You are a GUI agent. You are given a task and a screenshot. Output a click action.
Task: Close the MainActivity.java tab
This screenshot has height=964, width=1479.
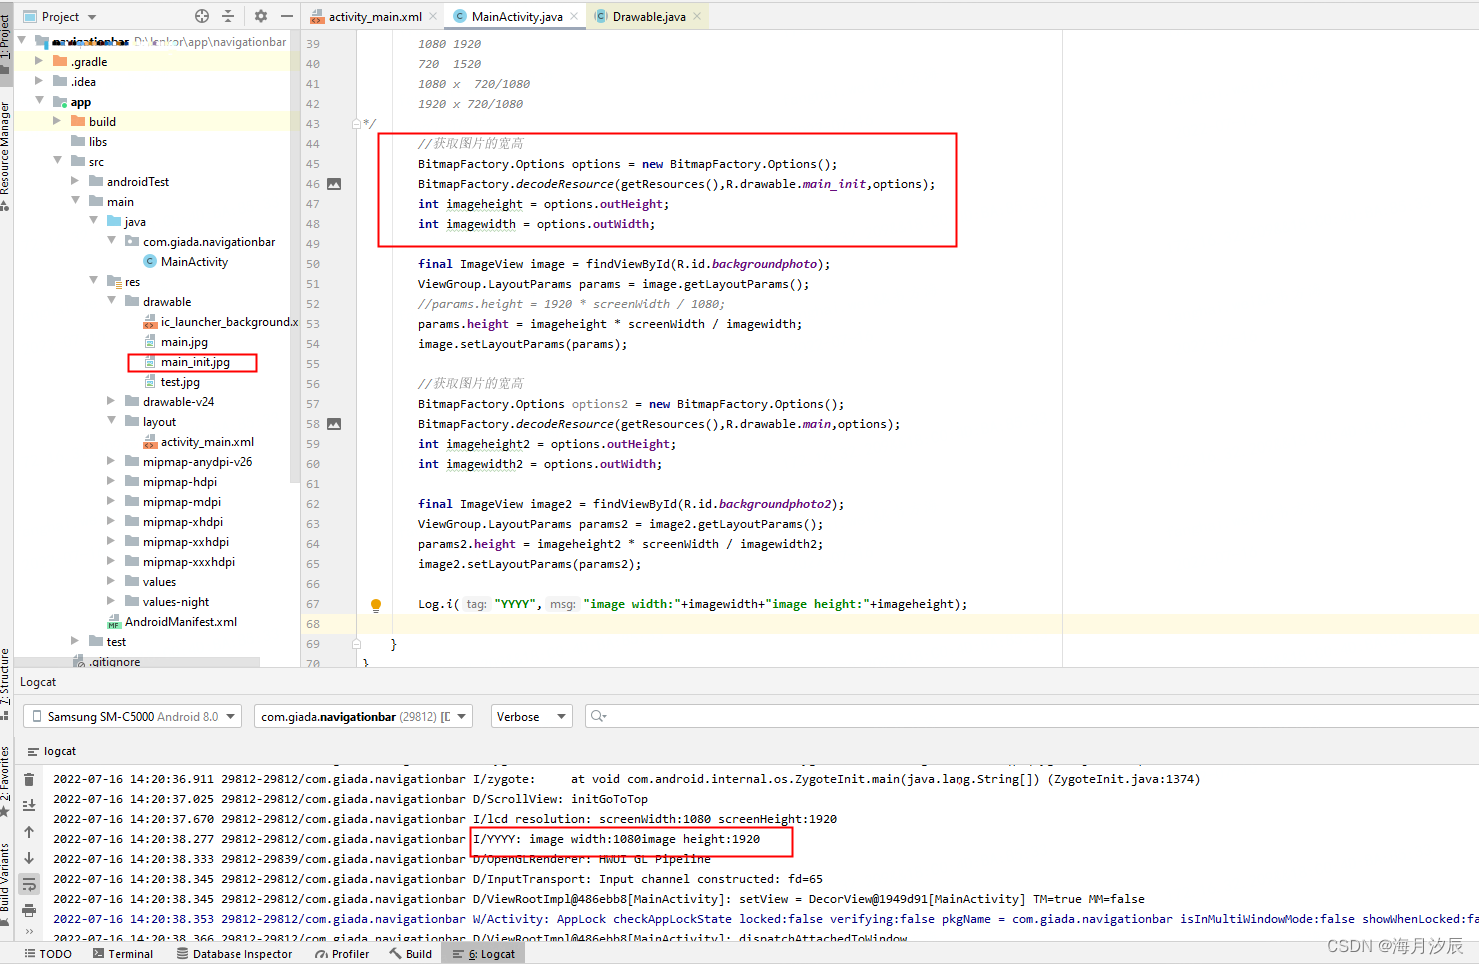click(x=574, y=16)
